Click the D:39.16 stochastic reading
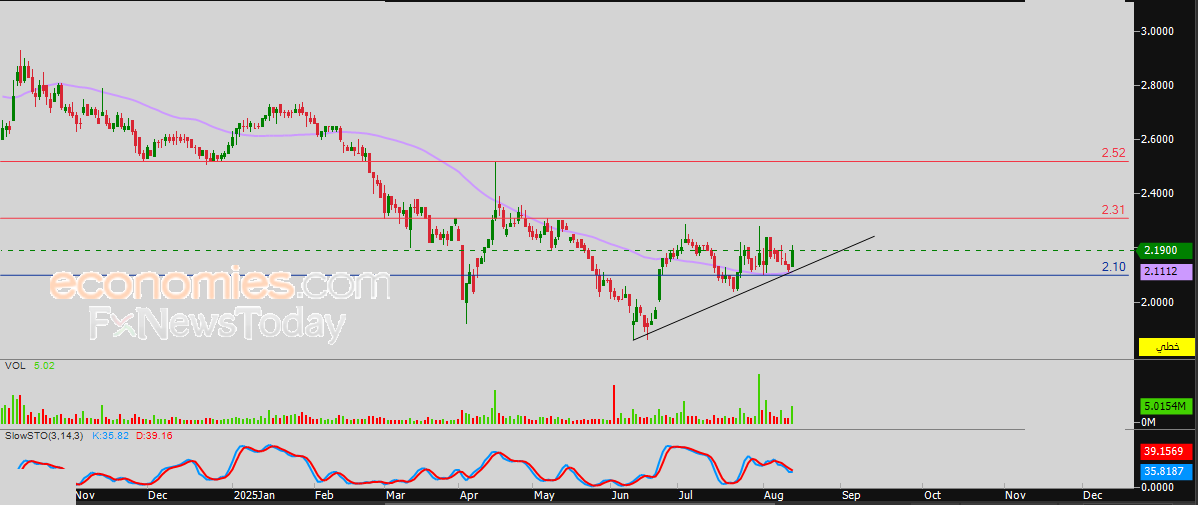Image resolution: width=1198 pixels, height=505 pixels. click(156, 435)
